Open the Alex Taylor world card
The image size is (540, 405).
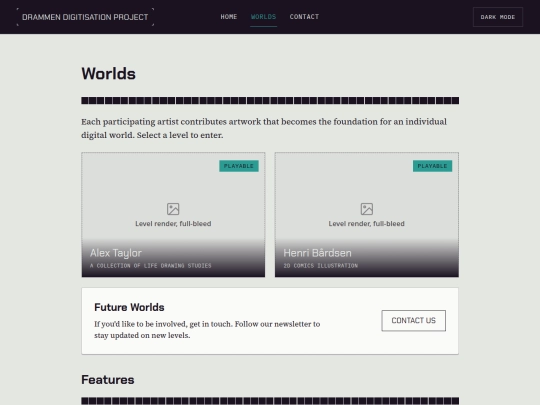[173, 215]
